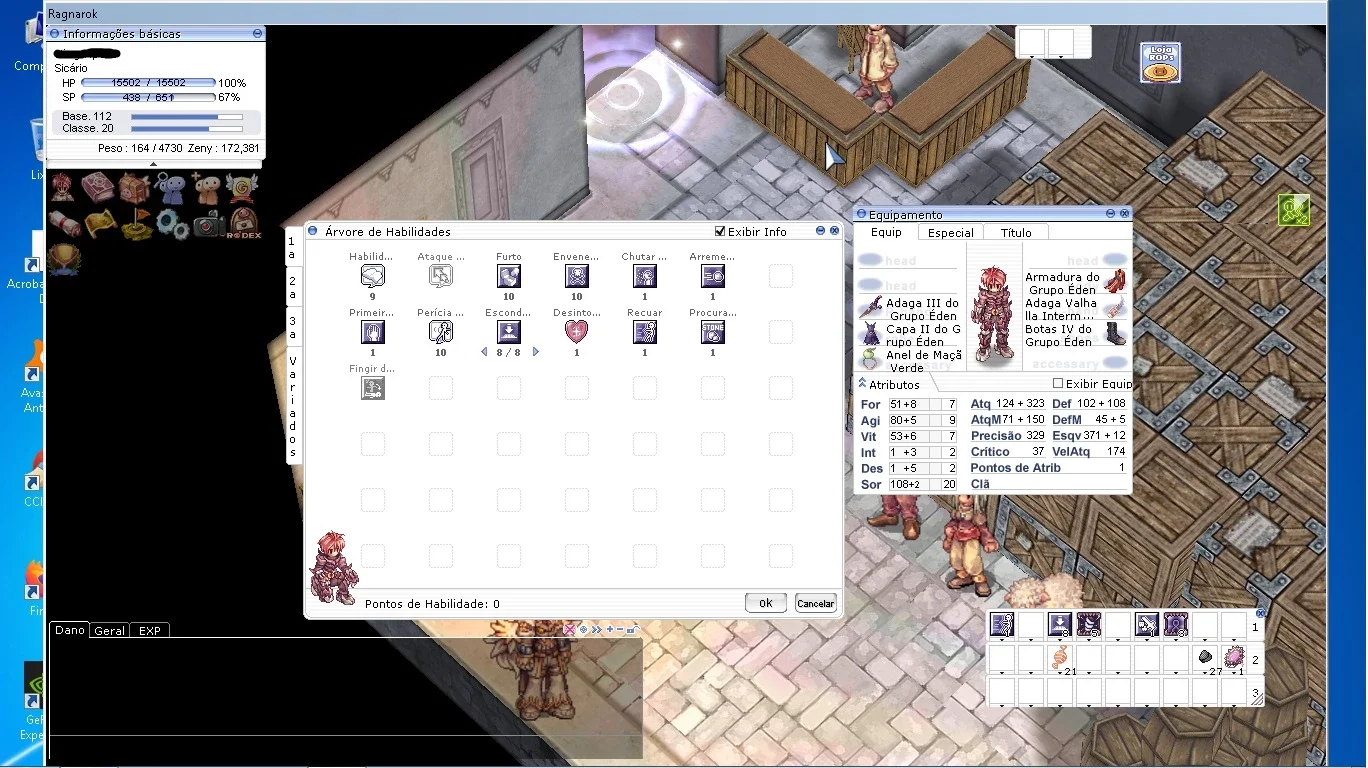Increase Escond... skill level with right arrow
The height and width of the screenshot is (768, 1368).
click(536, 352)
